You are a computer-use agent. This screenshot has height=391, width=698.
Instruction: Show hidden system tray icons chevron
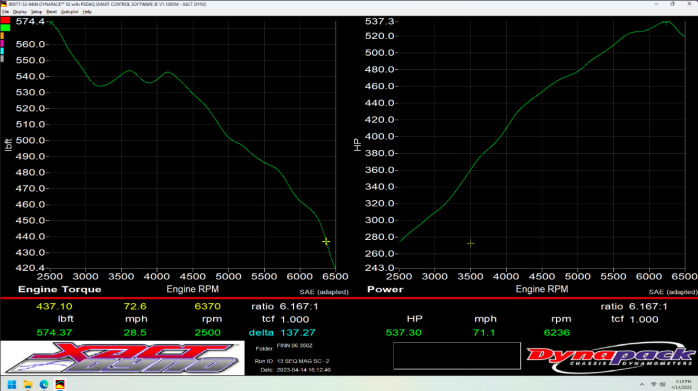pyautogui.click(x=642, y=384)
